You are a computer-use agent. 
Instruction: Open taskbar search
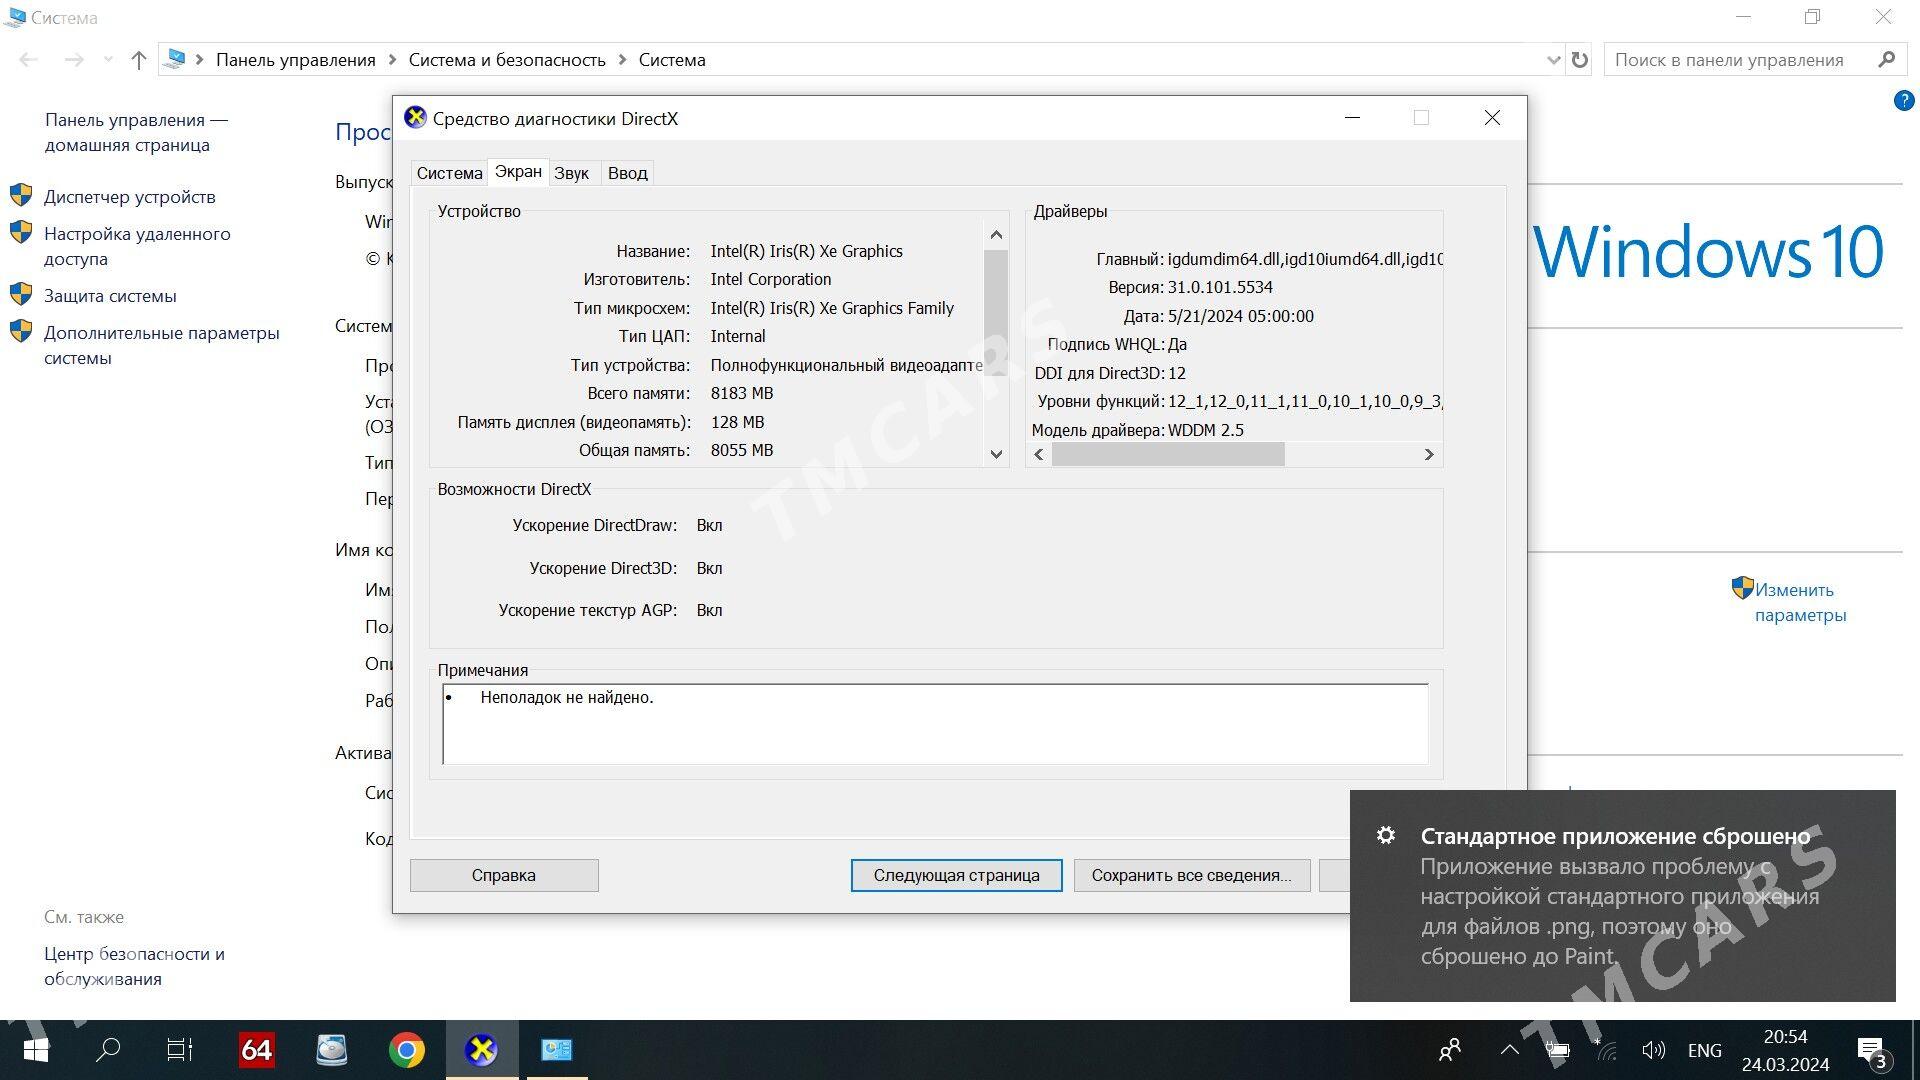coord(107,1050)
